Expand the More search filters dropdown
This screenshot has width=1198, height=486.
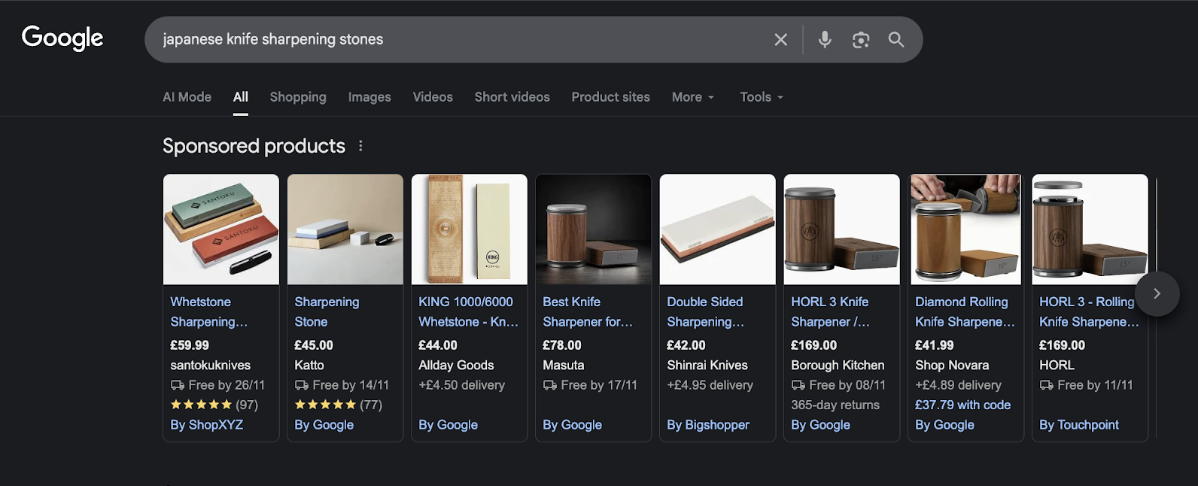pyautogui.click(x=693, y=97)
